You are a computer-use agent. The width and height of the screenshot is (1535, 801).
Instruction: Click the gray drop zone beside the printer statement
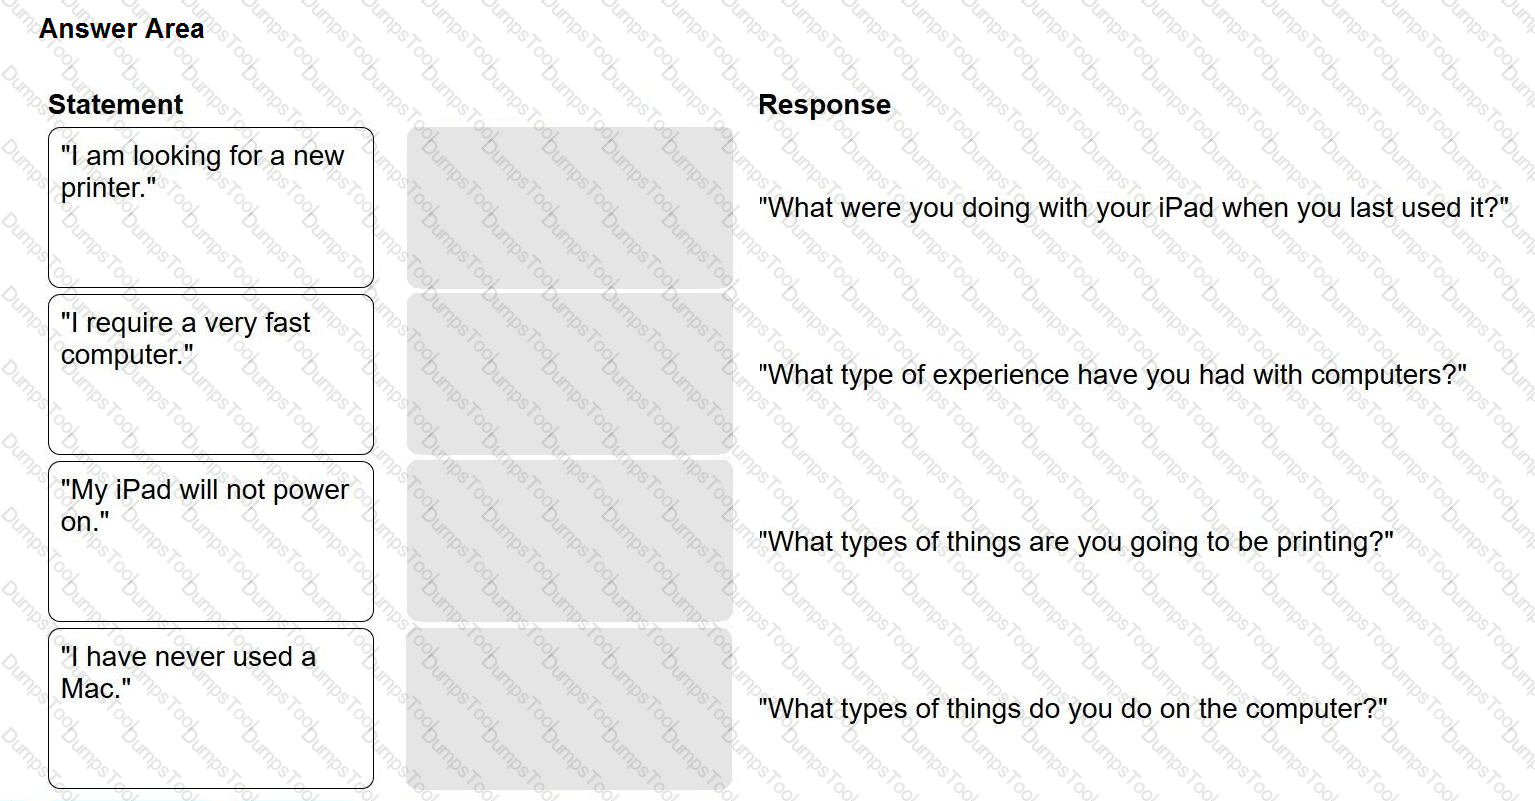coord(570,208)
